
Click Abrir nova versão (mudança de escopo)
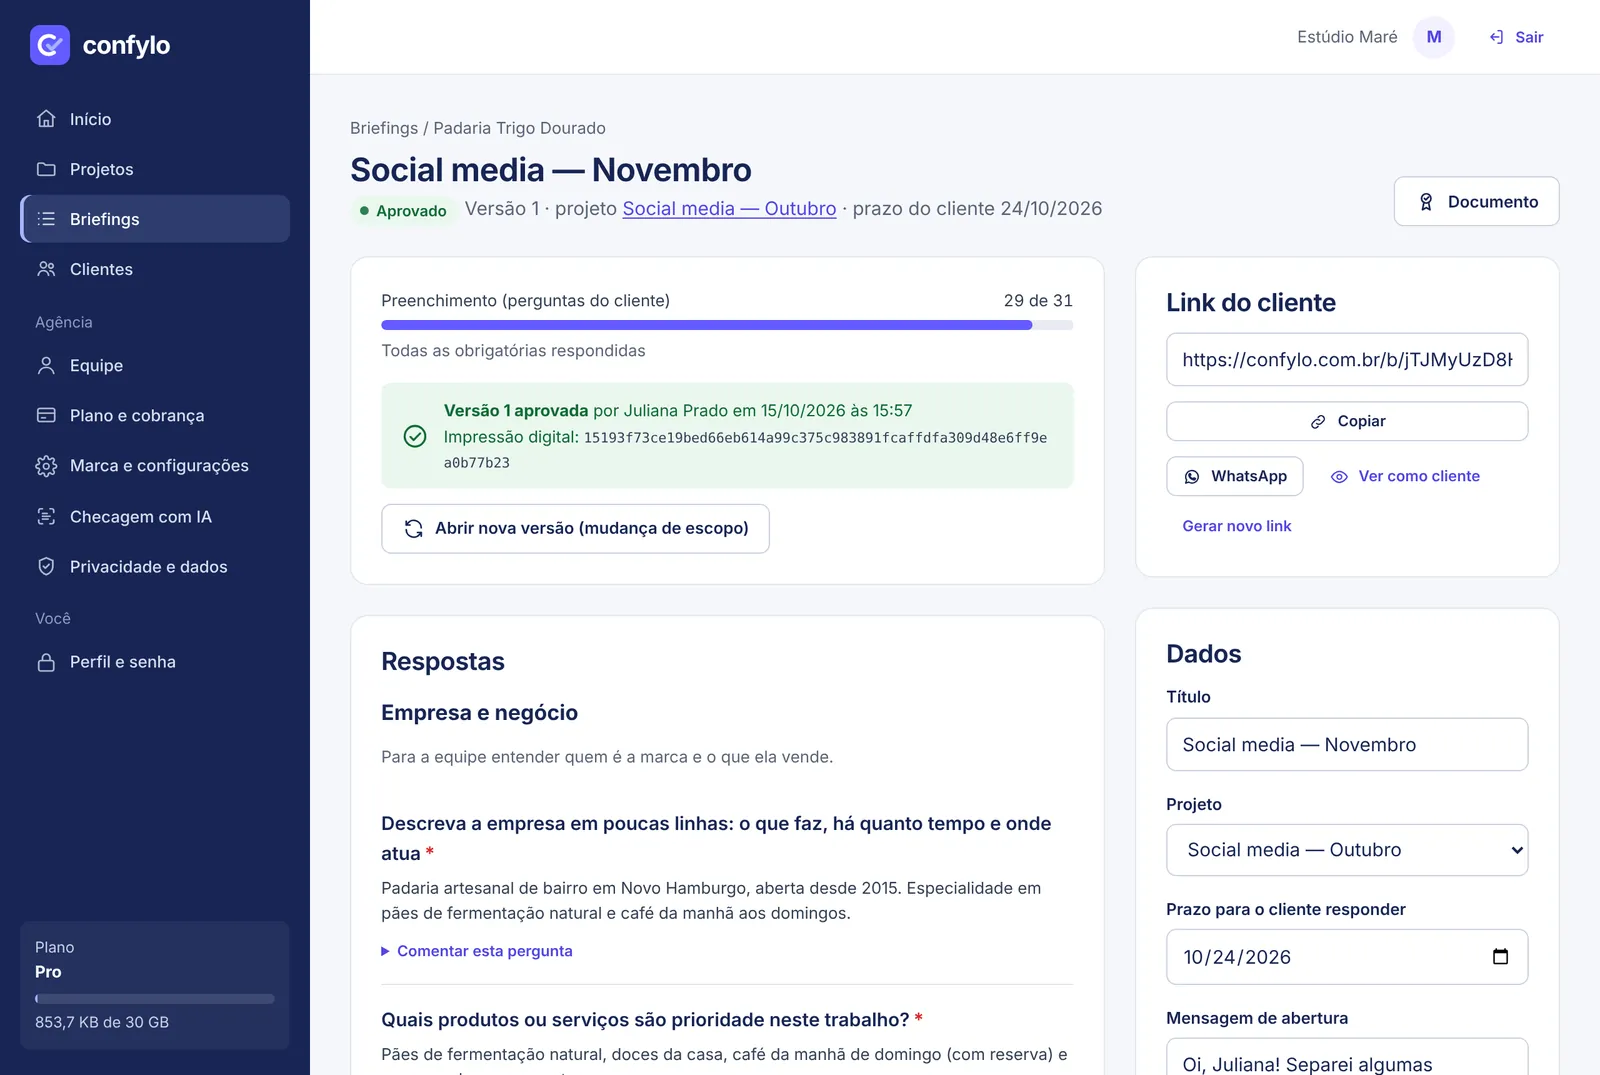(575, 528)
